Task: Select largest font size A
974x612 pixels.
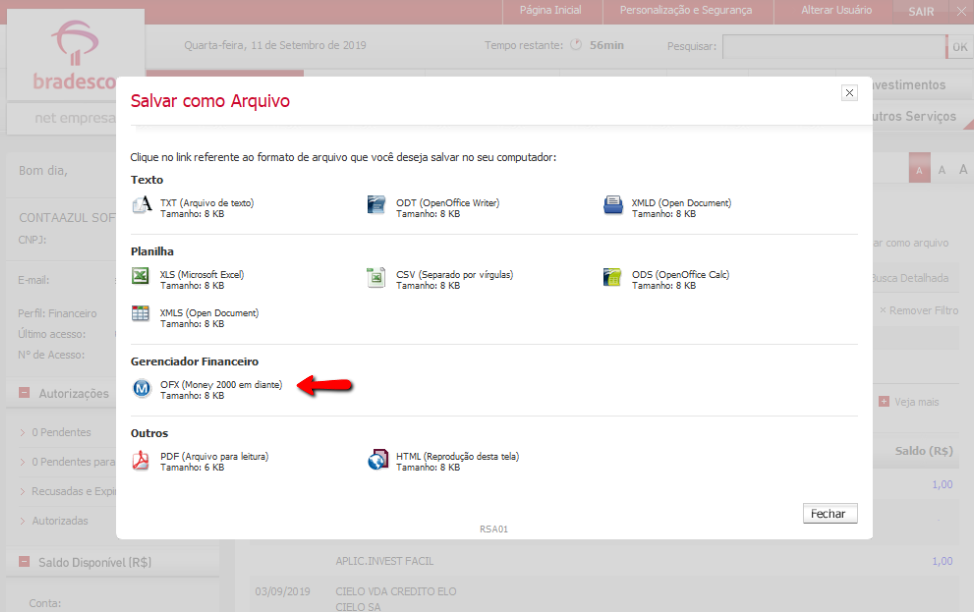Action: [963, 169]
